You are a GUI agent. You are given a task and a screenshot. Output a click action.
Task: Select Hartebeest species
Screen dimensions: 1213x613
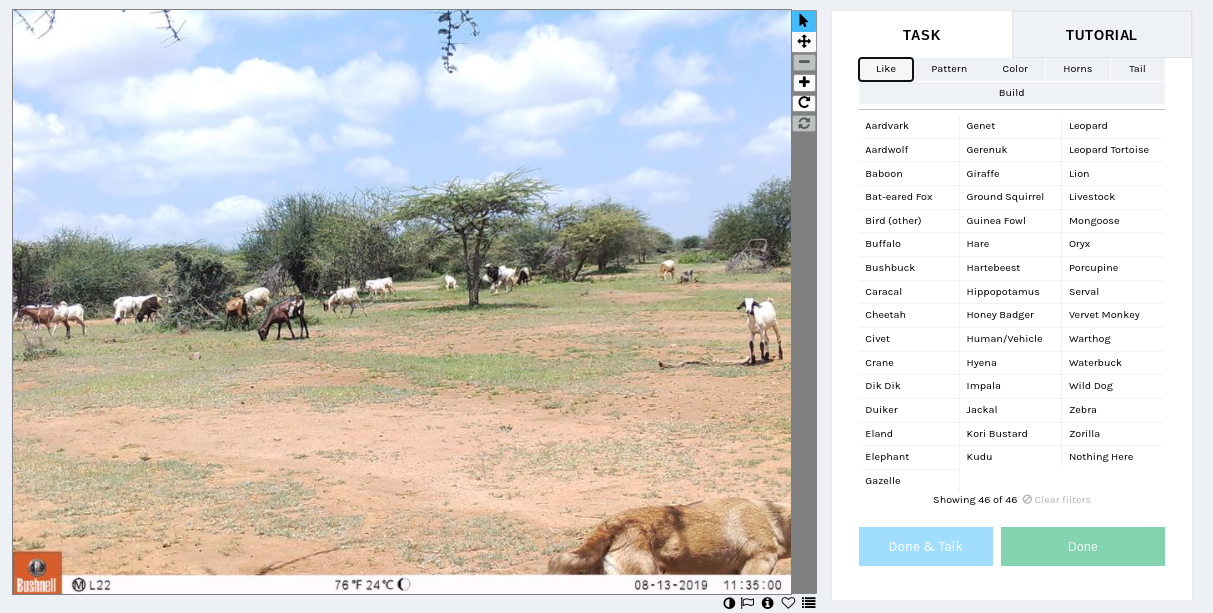point(1010,268)
